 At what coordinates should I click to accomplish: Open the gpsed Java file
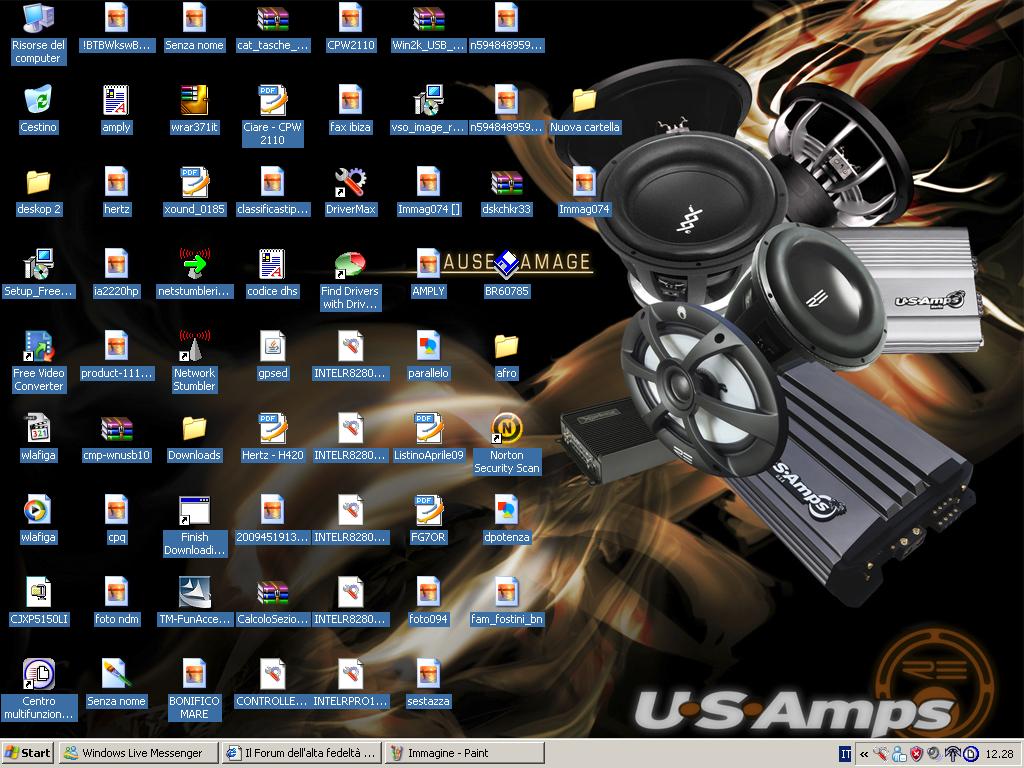coord(272,355)
